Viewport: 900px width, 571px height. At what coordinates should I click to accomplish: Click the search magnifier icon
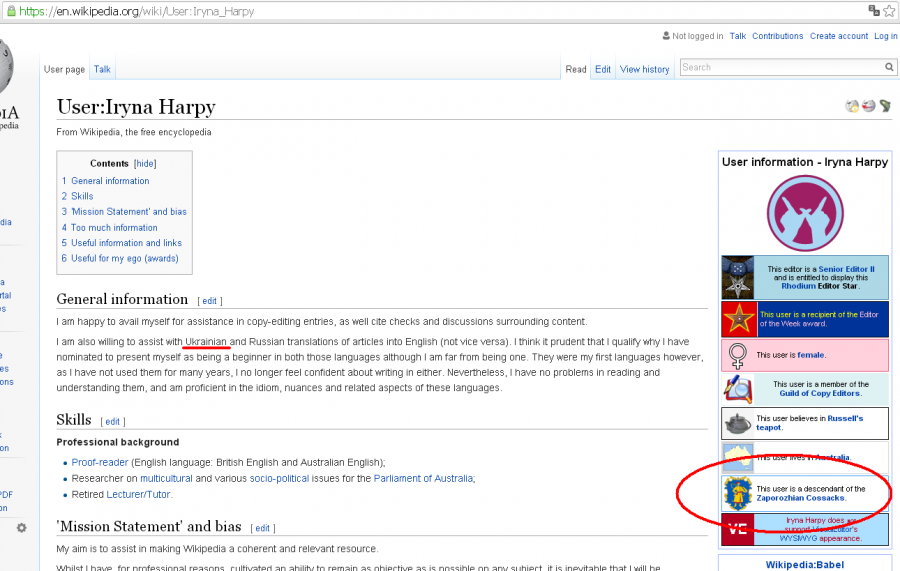click(x=889, y=67)
